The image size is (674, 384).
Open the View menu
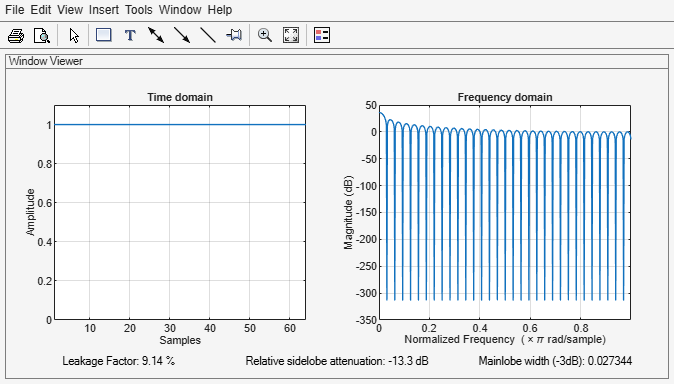pyautogui.click(x=70, y=9)
